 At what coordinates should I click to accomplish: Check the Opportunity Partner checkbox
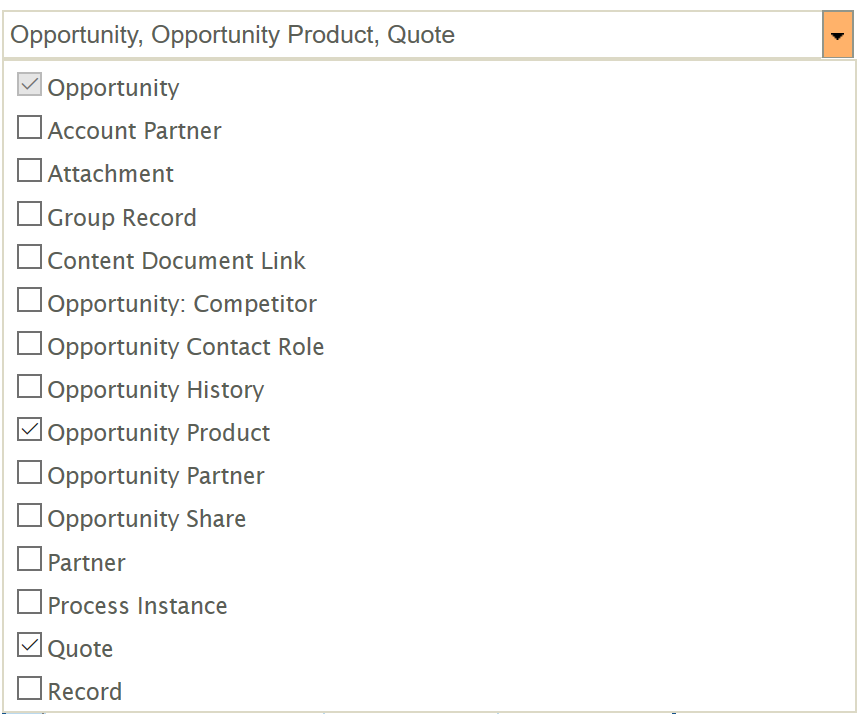pos(30,474)
